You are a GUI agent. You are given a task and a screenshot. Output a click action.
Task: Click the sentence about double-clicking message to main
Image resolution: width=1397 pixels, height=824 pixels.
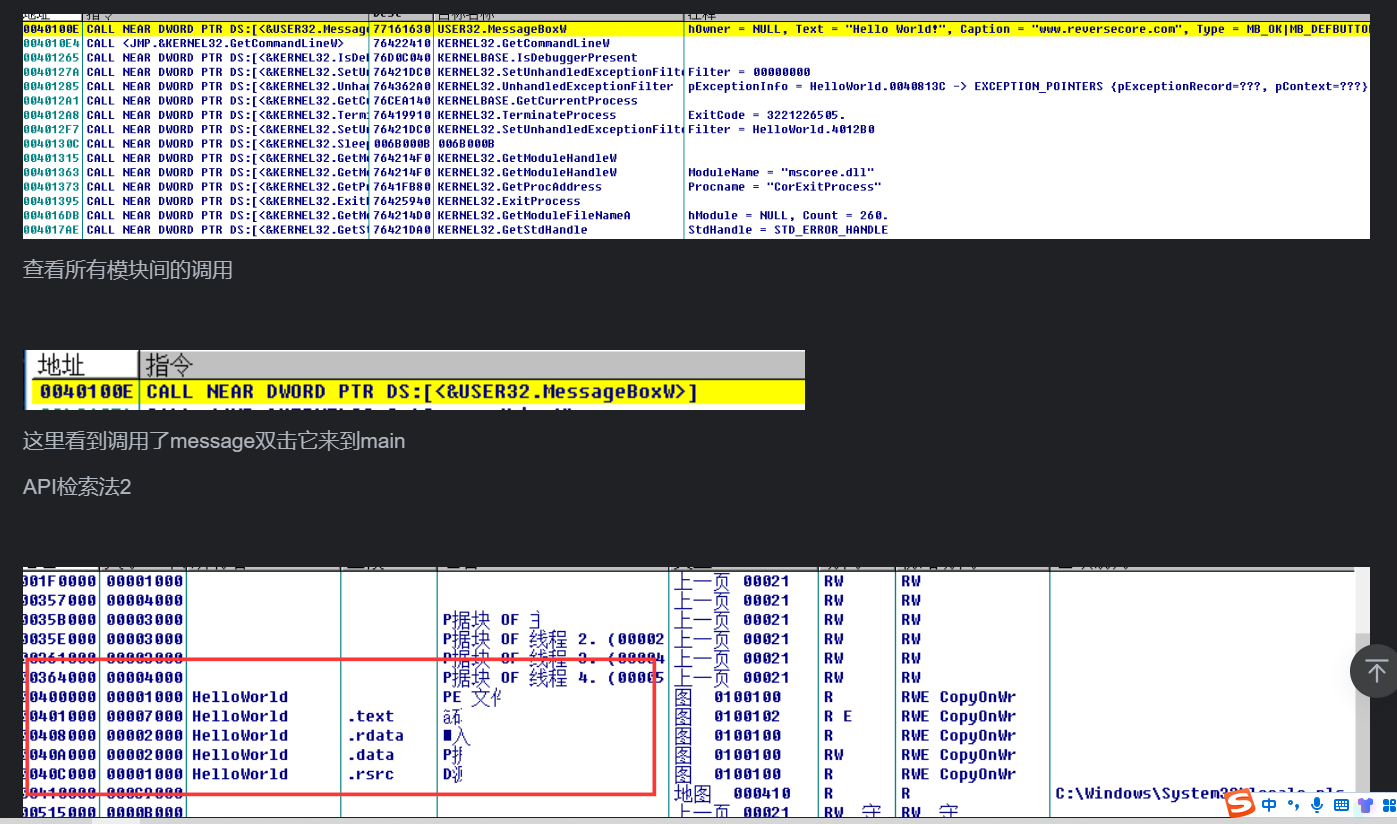pyautogui.click(x=214, y=441)
